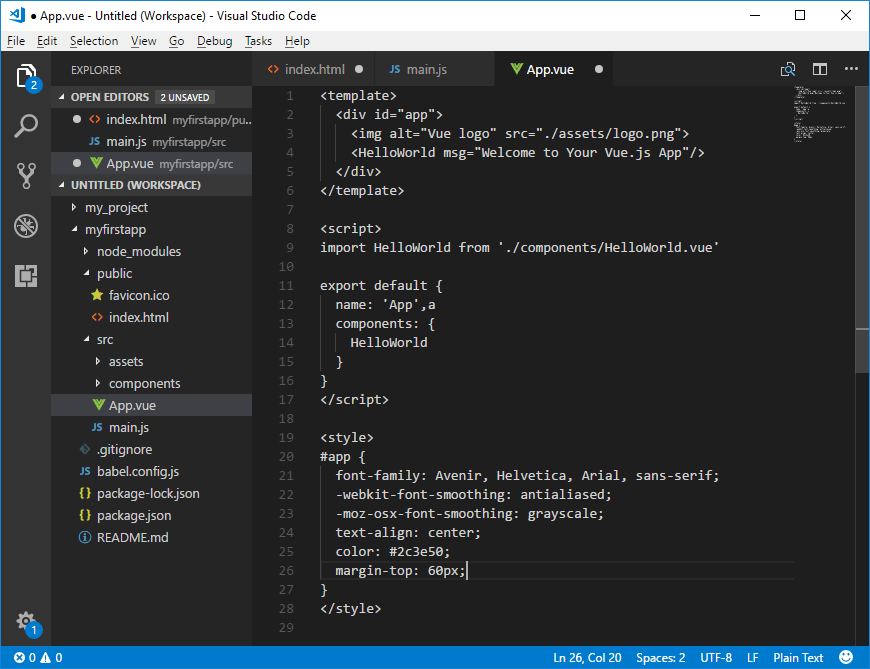Click the unsaved dot on App.vue tab
Screen dimensions: 870x669
tap(599, 69)
